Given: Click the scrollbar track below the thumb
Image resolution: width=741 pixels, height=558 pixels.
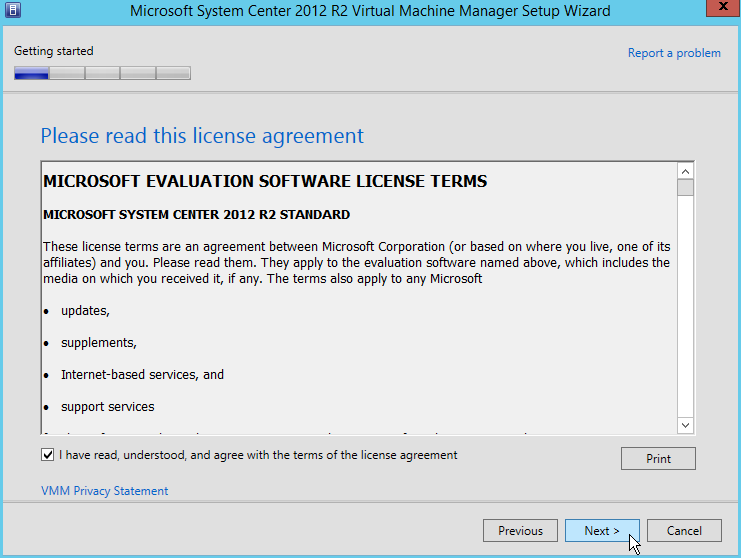Looking at the screenshot, I should (x=685, y=320).
